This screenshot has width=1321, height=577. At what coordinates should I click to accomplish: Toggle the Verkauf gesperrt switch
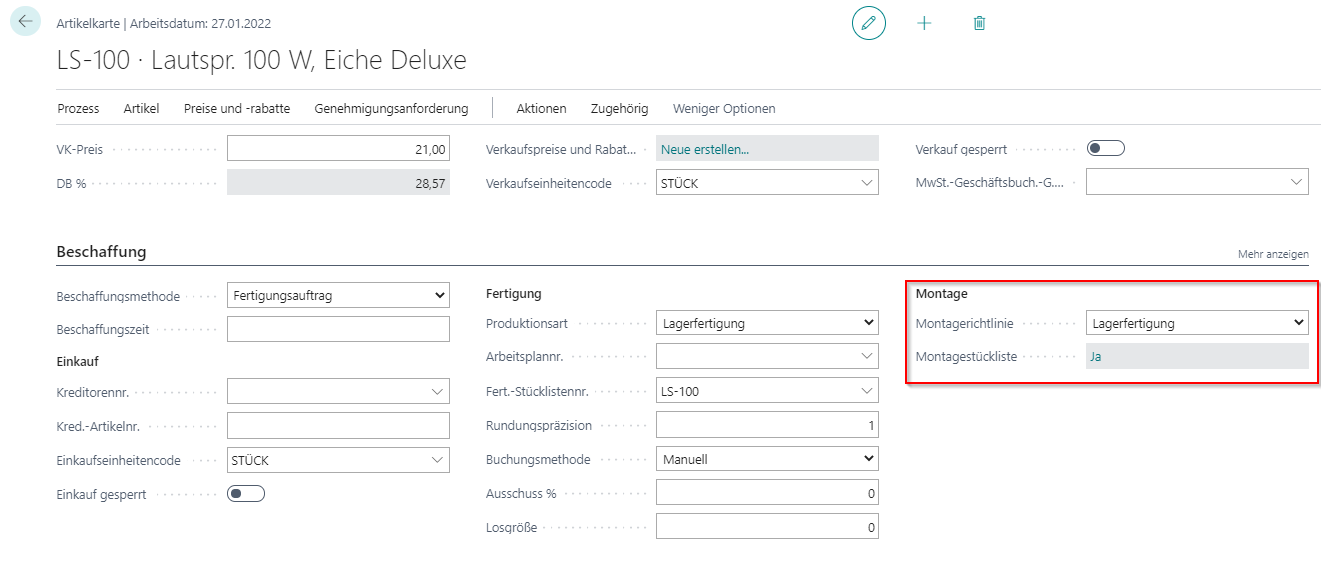click(1105, 149)
